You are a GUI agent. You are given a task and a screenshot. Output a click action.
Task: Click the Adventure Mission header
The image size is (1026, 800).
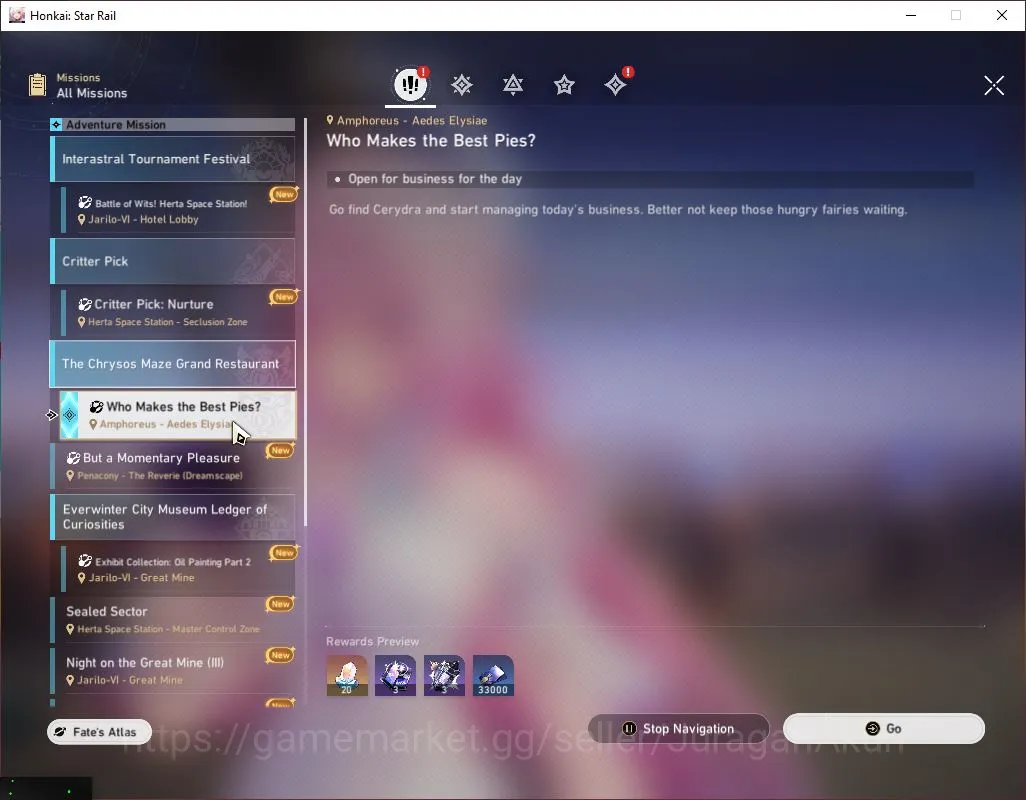pos(173,124)
